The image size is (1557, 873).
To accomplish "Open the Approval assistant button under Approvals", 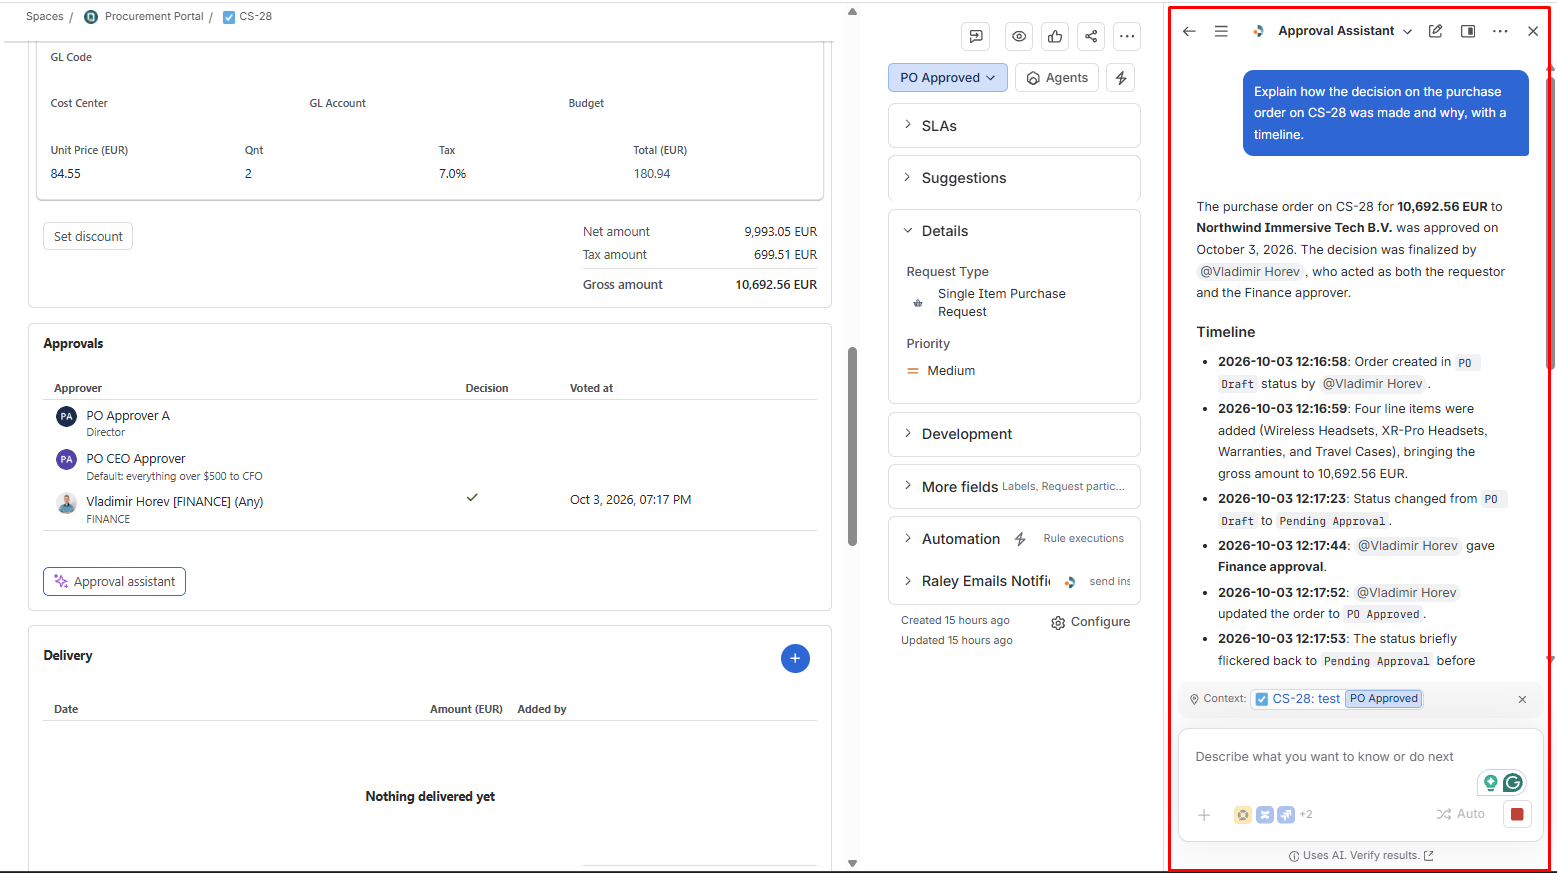I will pos(114,582).
